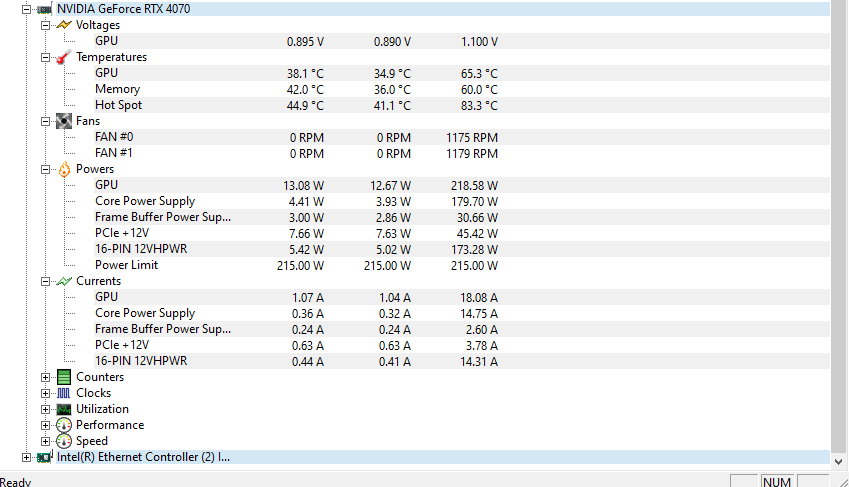Viewport: 849px width, 487px height.
Task: Expand the Intel Ethernet Controller node
Action: click(x=26, y=457)
